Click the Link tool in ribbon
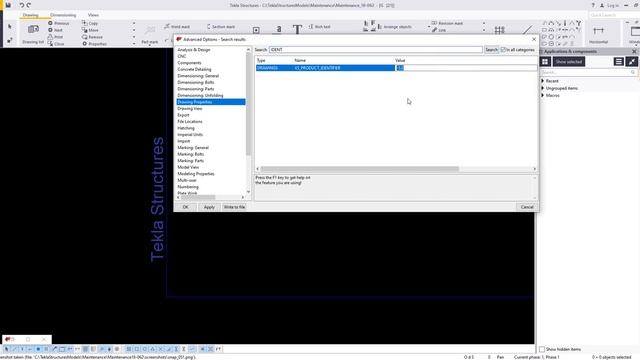This screenshot has height=360, width=640. click(439, 30)
